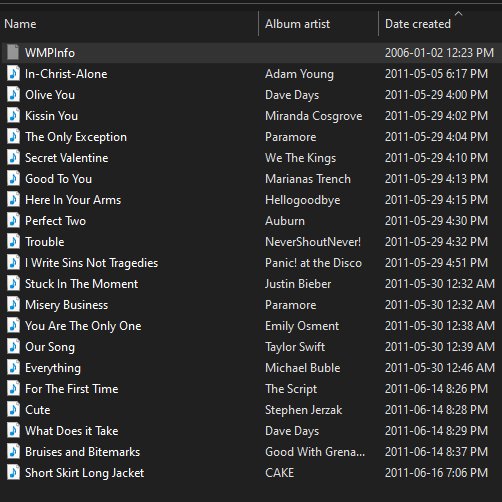Select I Write Sins Not Tragedies file name

(92, 263)
